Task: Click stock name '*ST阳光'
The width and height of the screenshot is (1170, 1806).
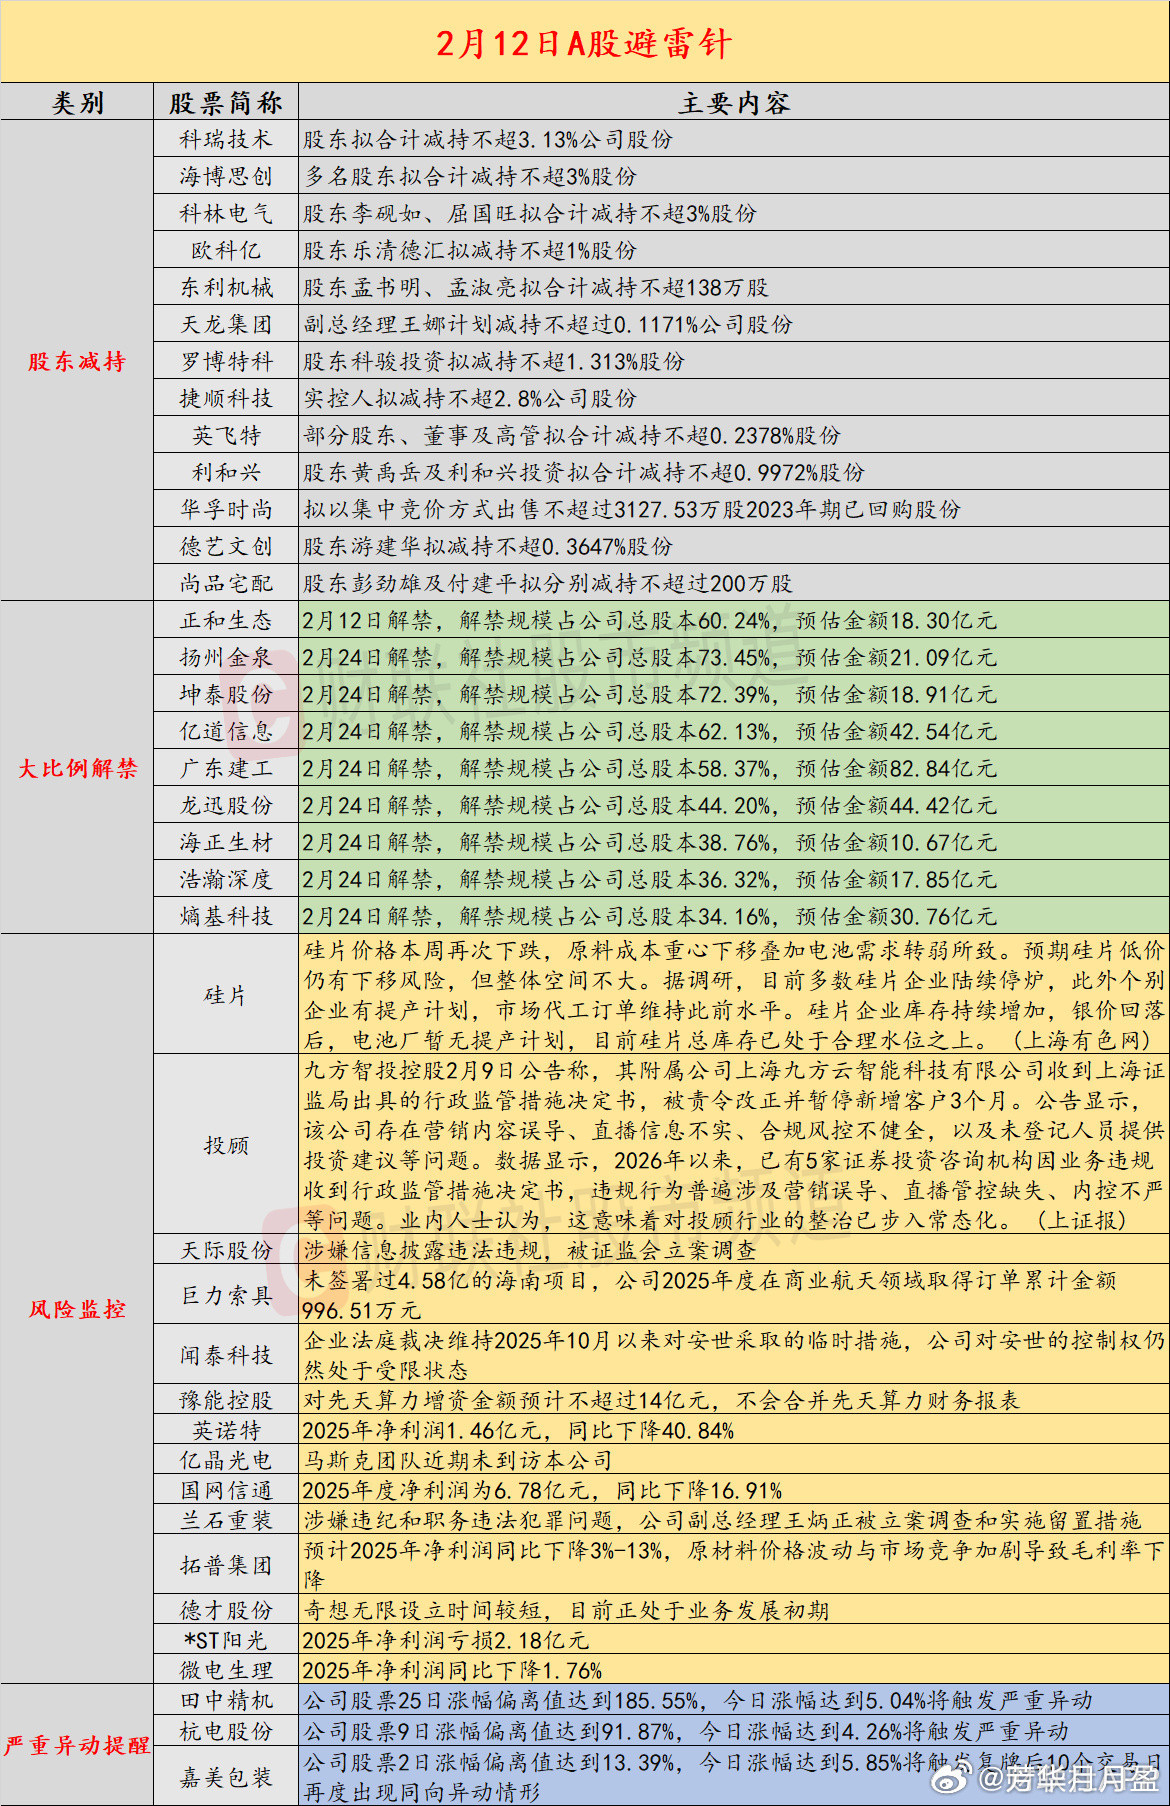Action: [x=226, y=1640]
